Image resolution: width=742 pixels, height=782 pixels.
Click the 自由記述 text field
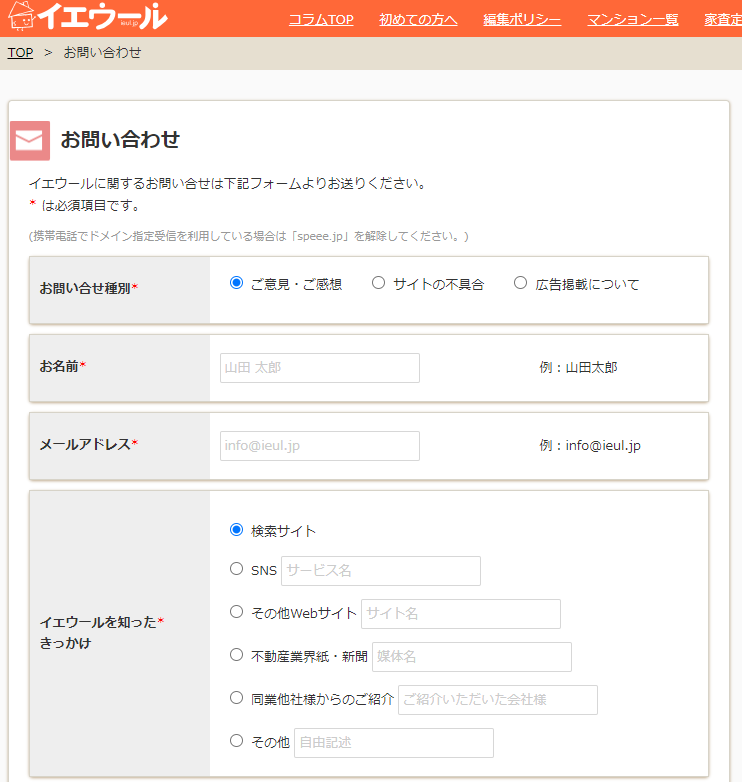pyautogui.click(x=394, y=743)
